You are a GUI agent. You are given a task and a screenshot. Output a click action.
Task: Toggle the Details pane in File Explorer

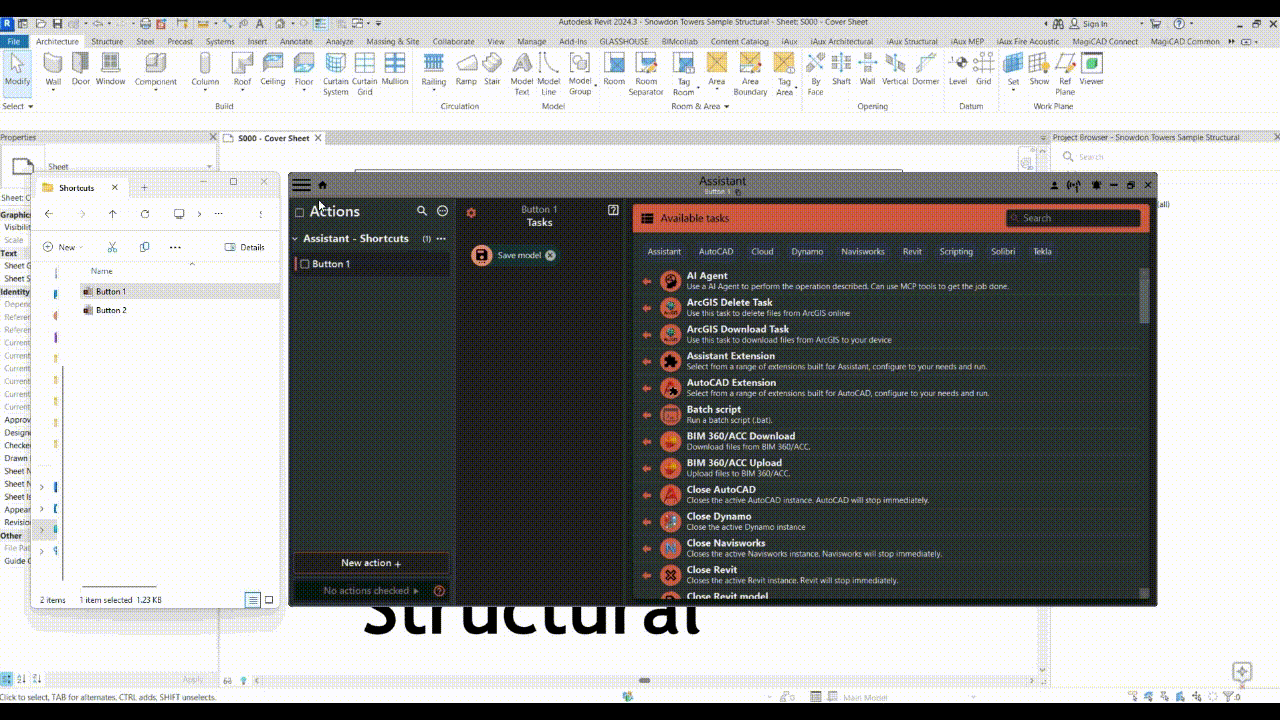click(245, 247)
